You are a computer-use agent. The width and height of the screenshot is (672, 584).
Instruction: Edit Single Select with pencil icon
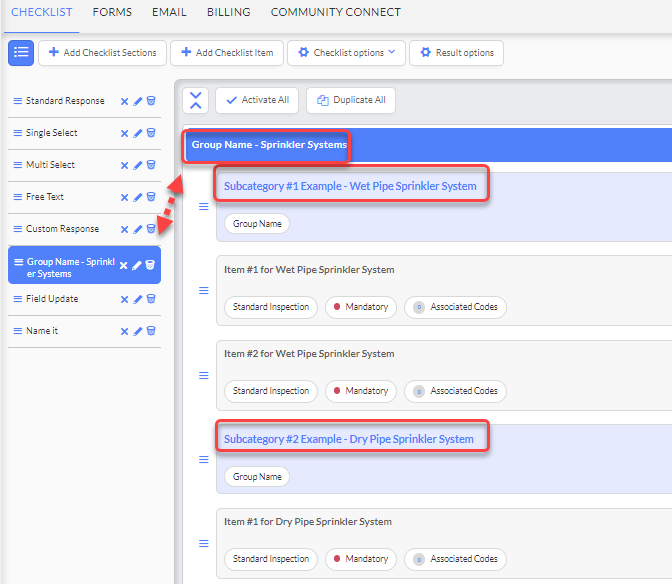pos(138,133)
